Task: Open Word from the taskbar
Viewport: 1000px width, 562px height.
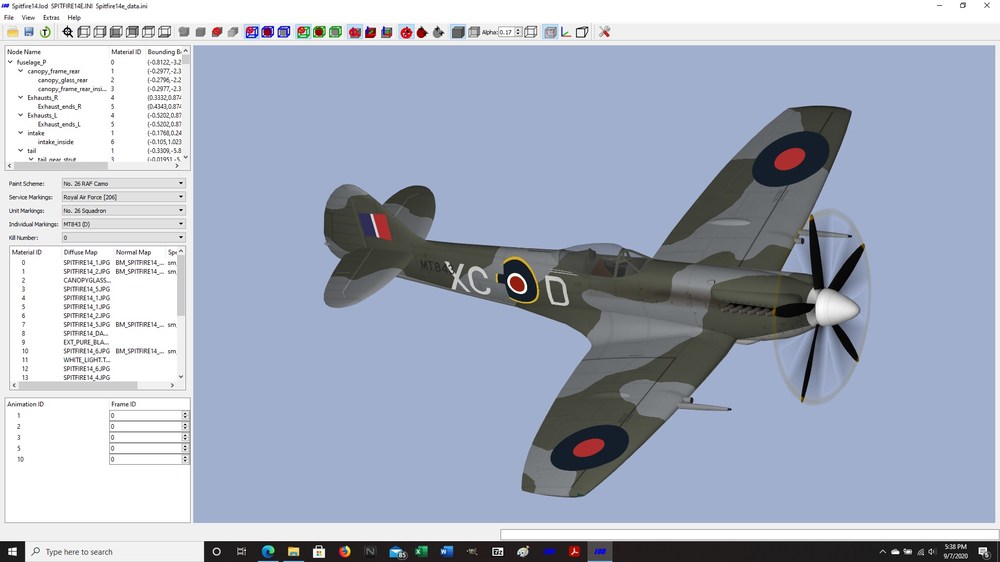Action: [446, 552]
